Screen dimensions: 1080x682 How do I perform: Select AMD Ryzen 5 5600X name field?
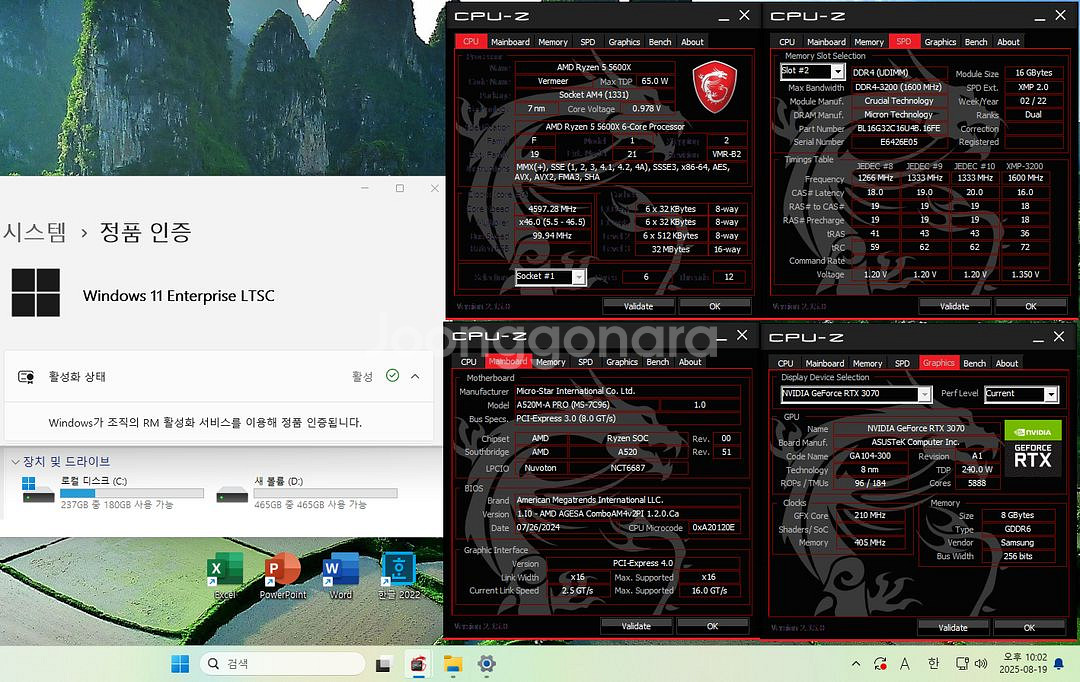pyautogui.click(x=594, y=68)
